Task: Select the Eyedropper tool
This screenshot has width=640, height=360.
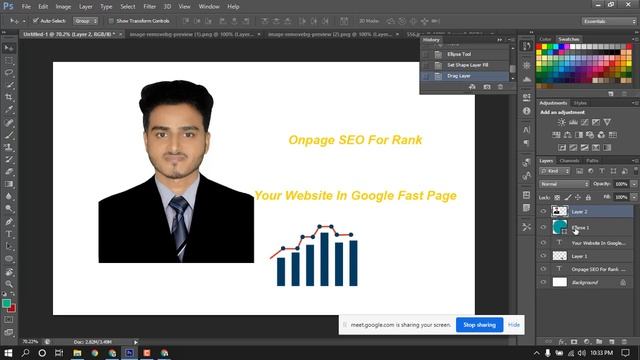Action: pyautogui.click(x=9, y=109)
